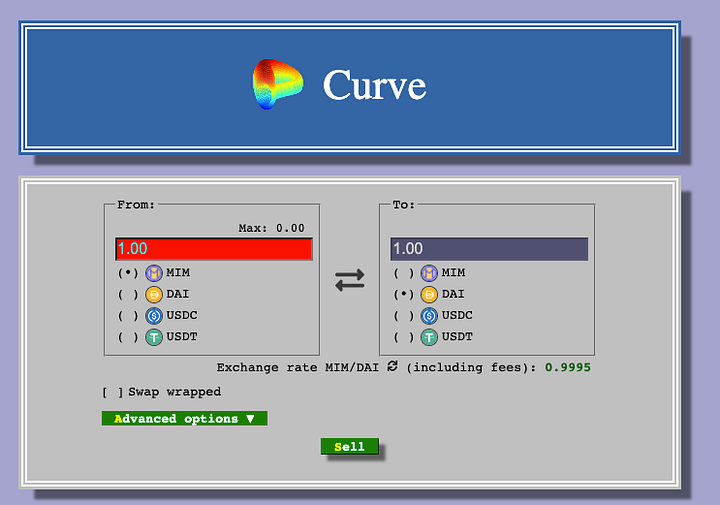
Task: Click Exchange rate MIM/DAI text
Action: [298, 367]
